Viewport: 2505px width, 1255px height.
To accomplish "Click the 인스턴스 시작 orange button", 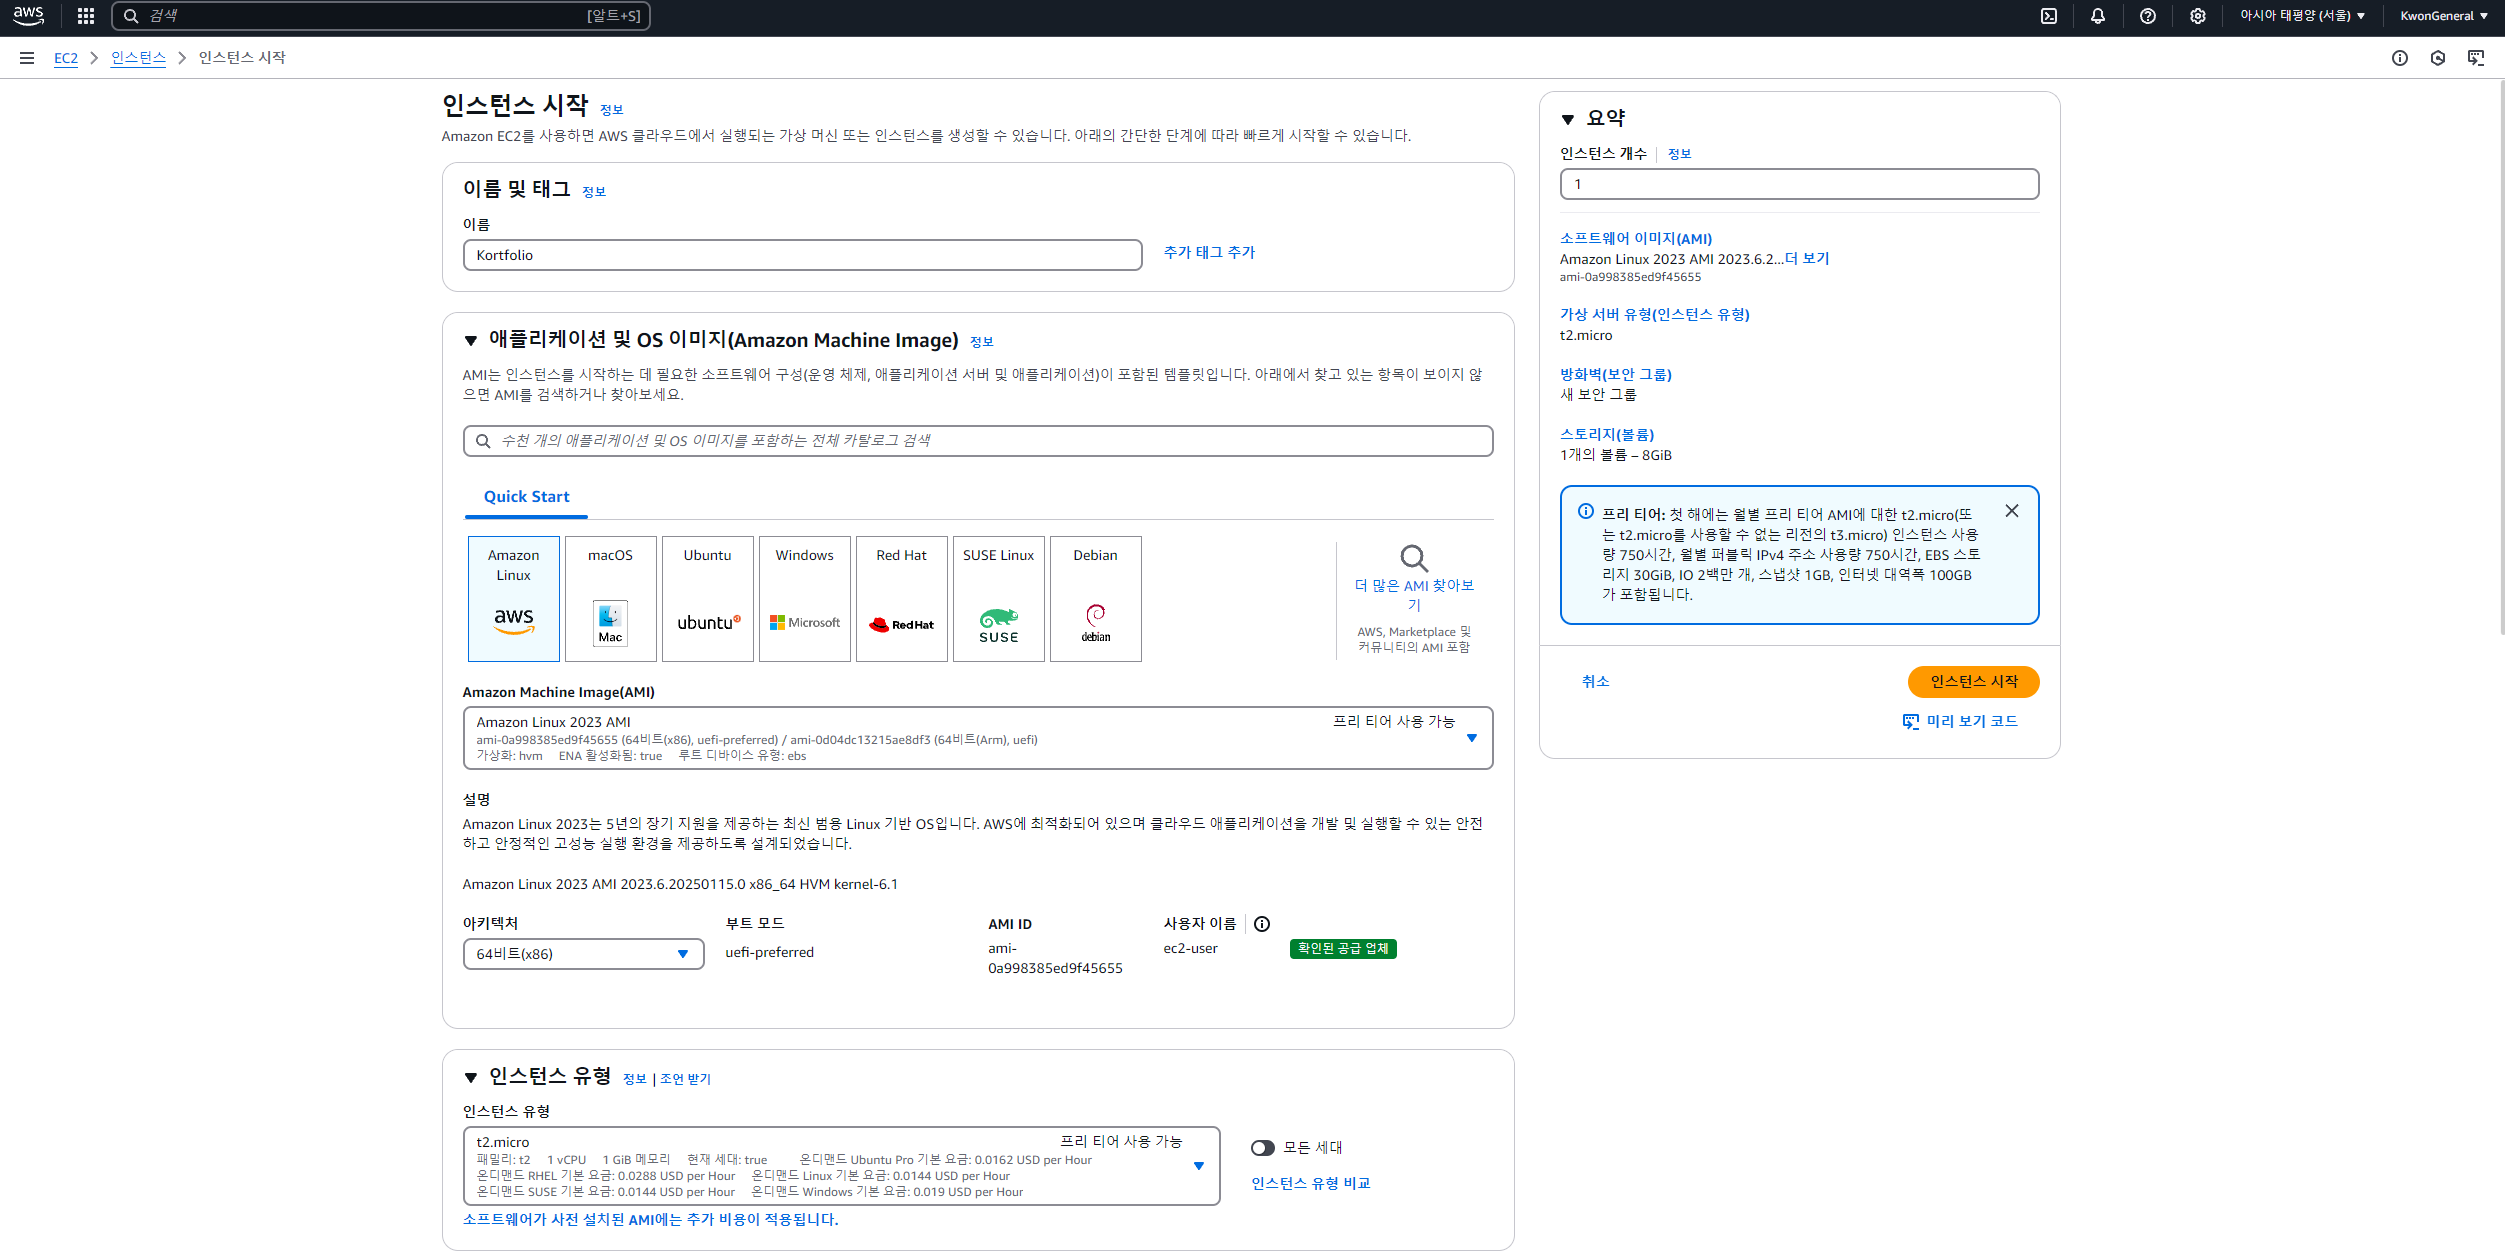I will pyautogui.click(x=1973, y=681).
